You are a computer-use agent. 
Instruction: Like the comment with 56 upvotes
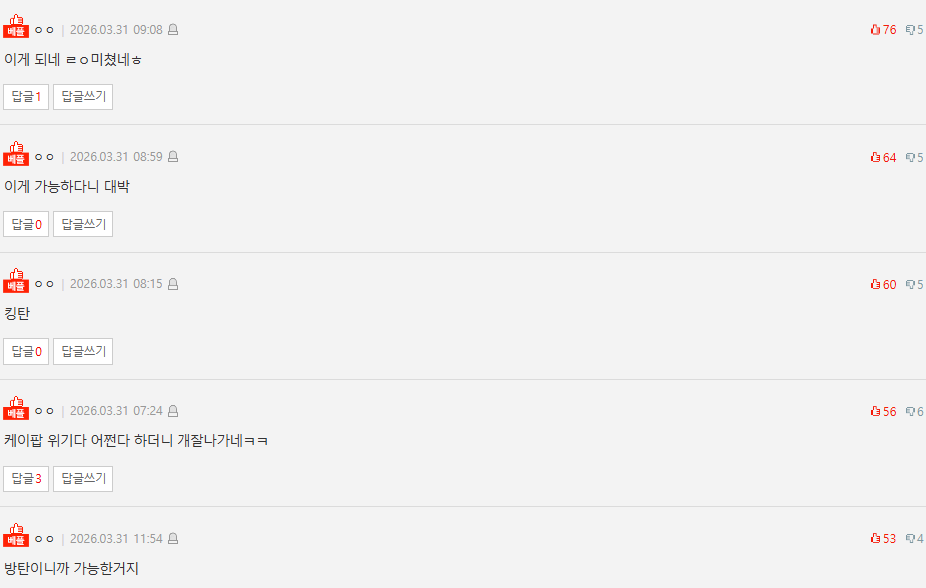pos(883,411)
